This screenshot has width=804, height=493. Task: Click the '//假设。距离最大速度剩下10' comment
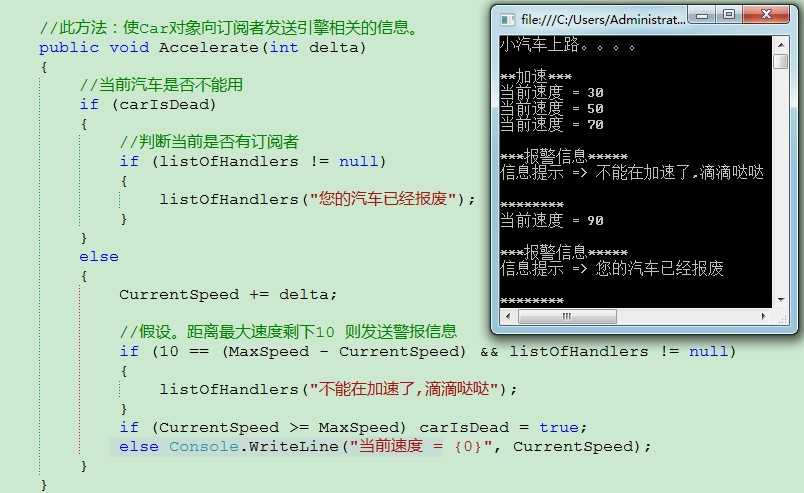(227, 331)
